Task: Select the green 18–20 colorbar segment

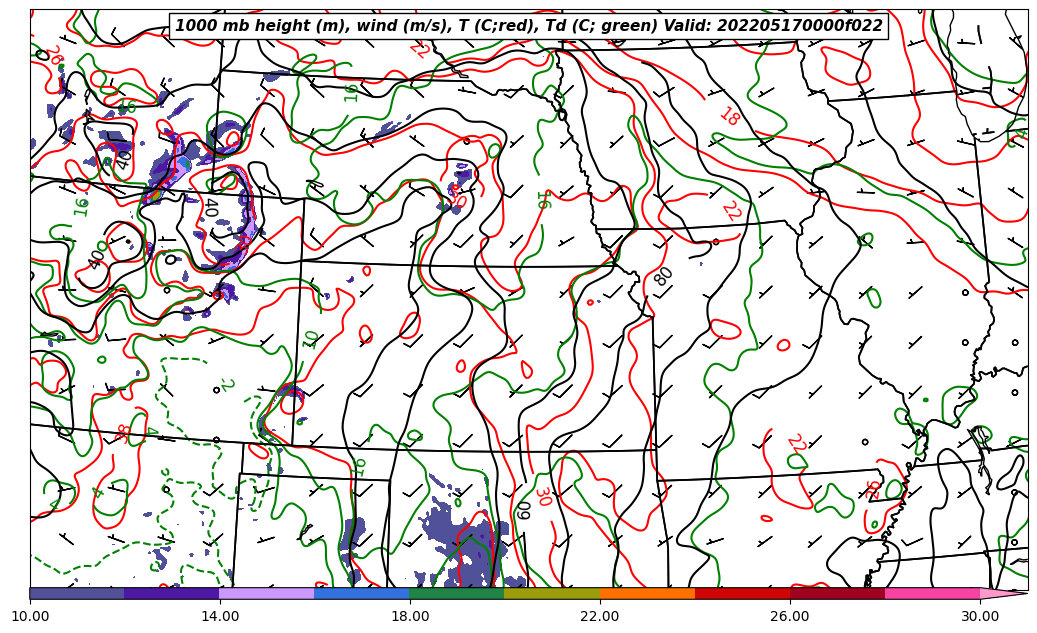Action: click(x=457, y=593)
